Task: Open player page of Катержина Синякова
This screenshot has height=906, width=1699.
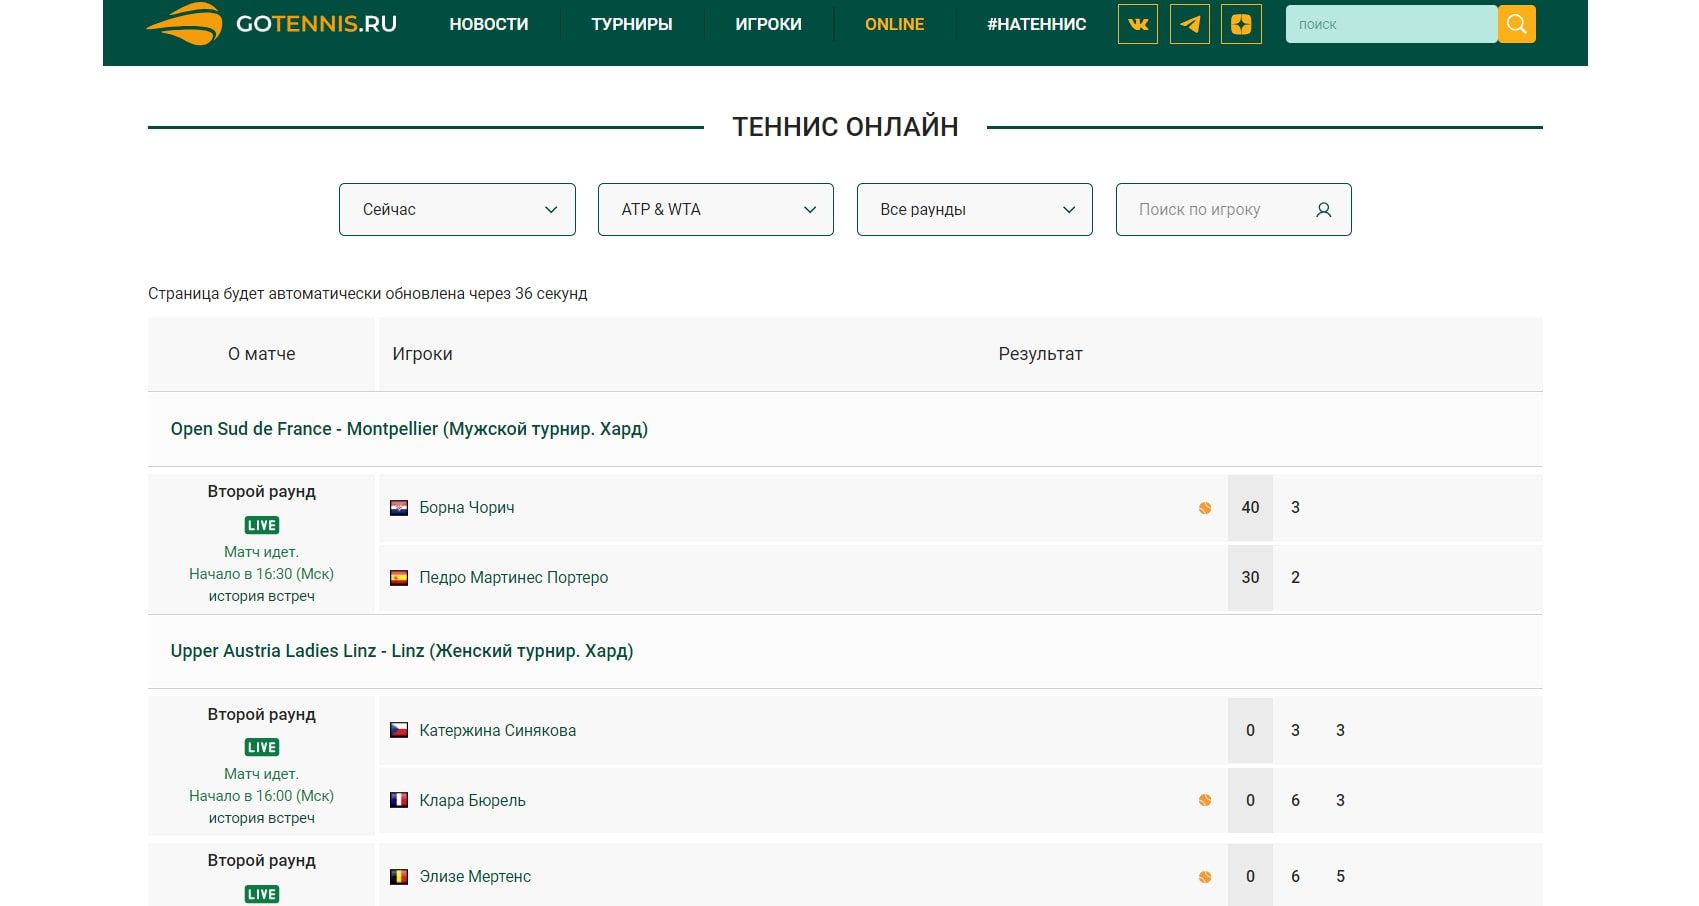Action: (x=498, y=730)
